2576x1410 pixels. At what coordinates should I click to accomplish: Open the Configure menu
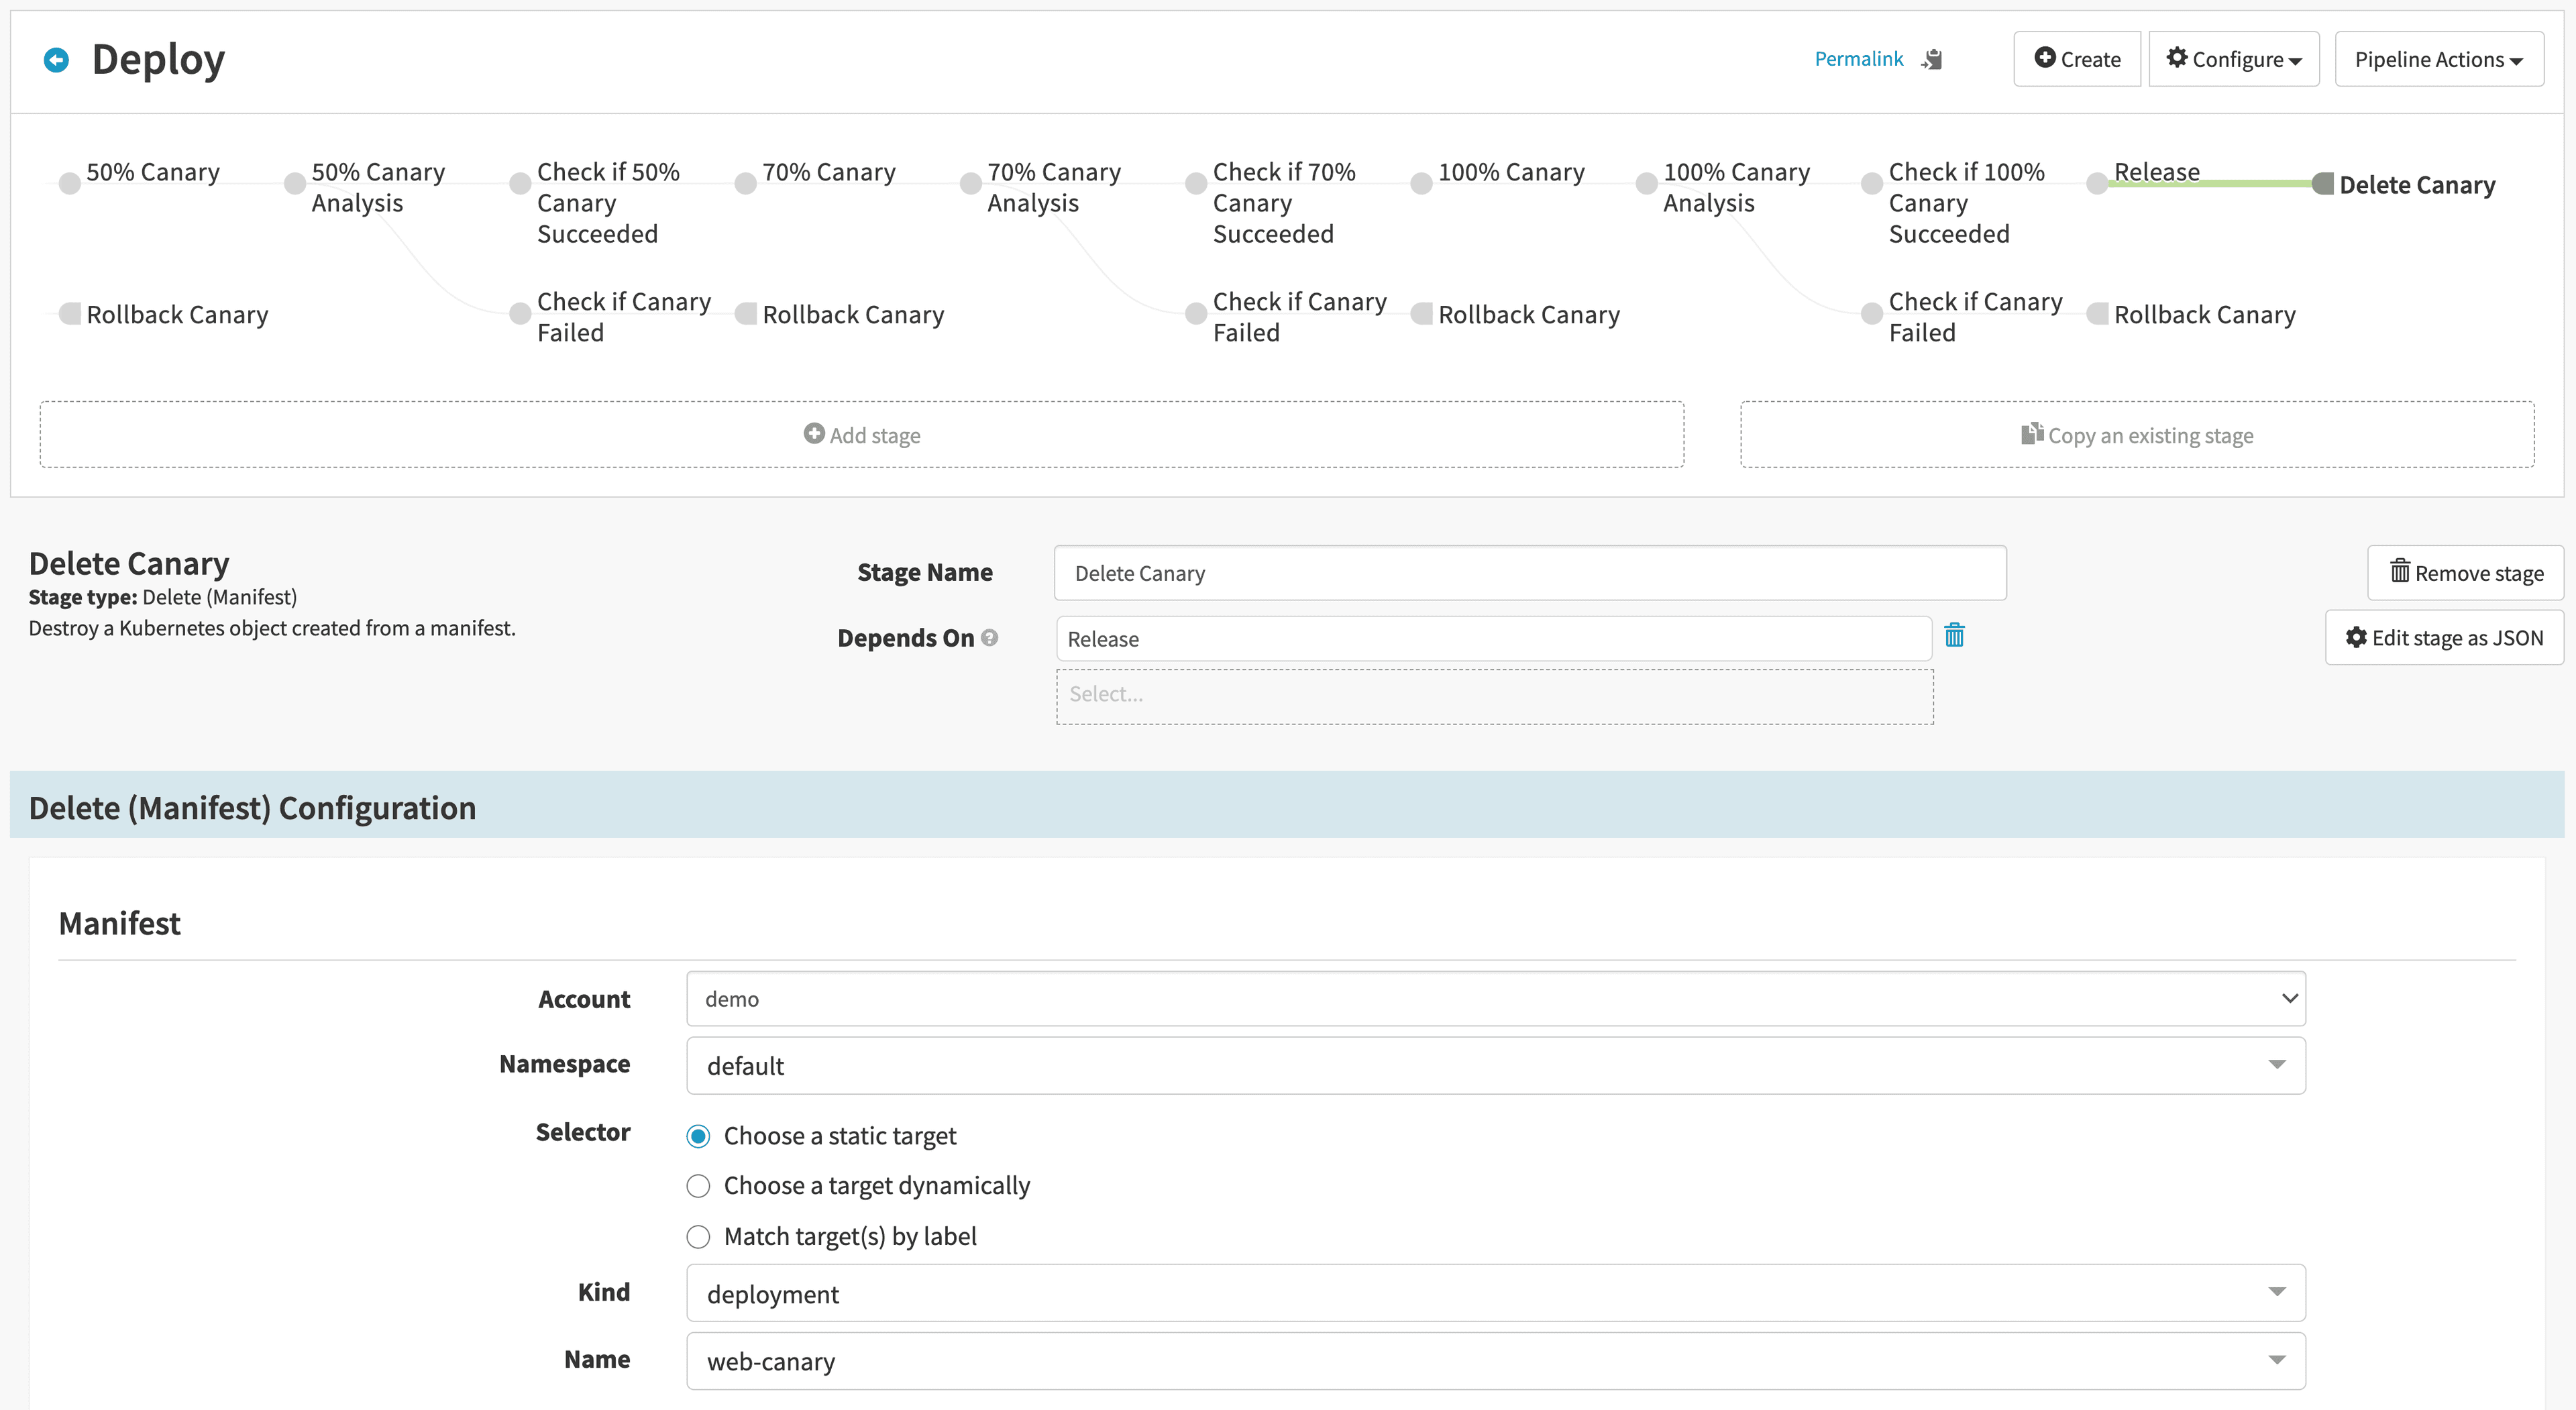[x=2233, y=60]
